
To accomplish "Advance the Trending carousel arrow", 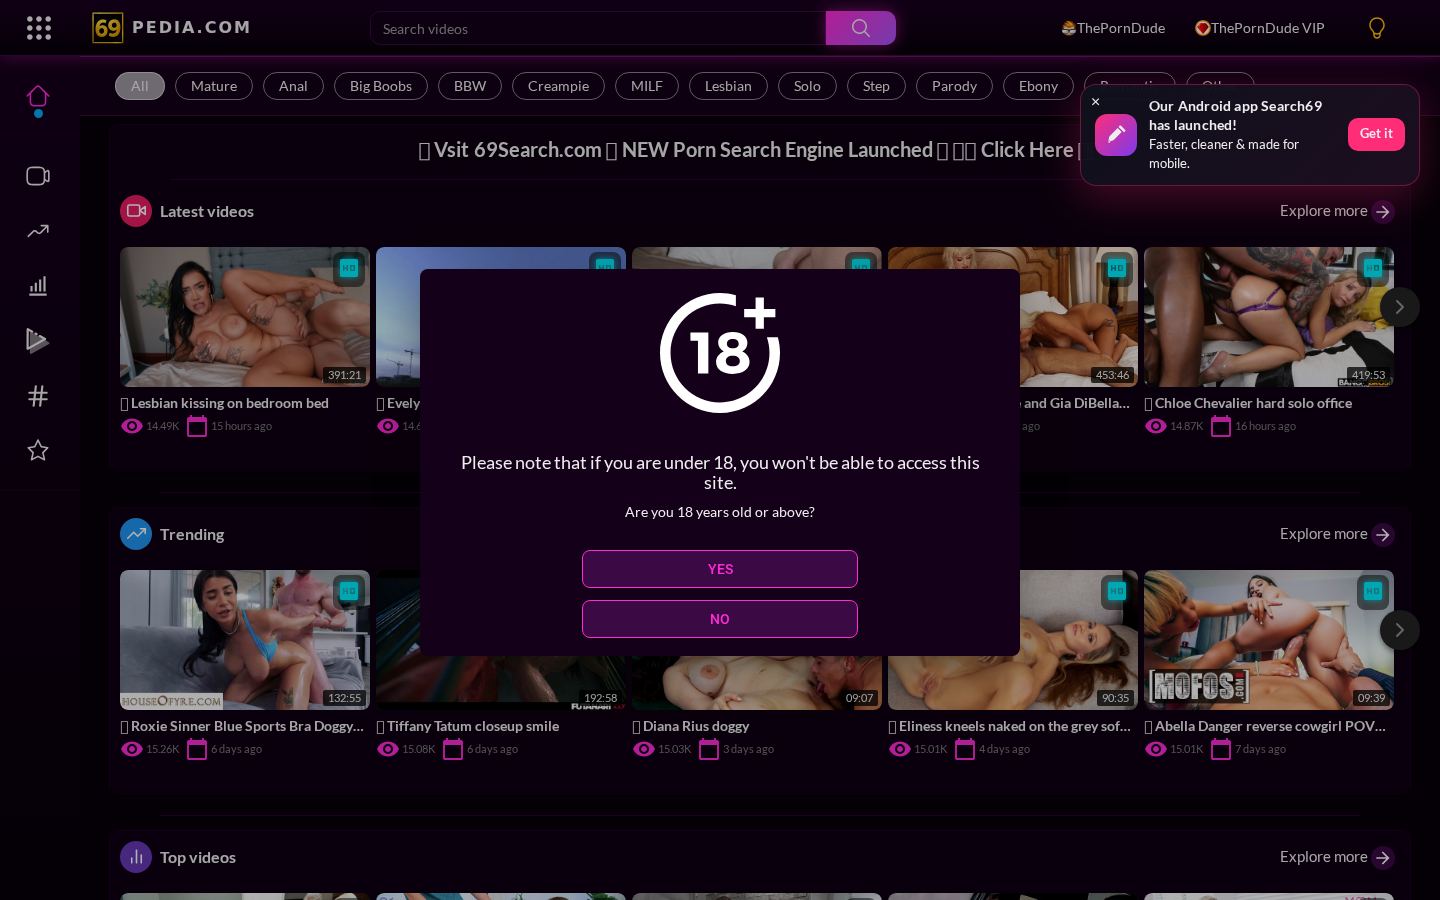I will tap(1400, 630).
